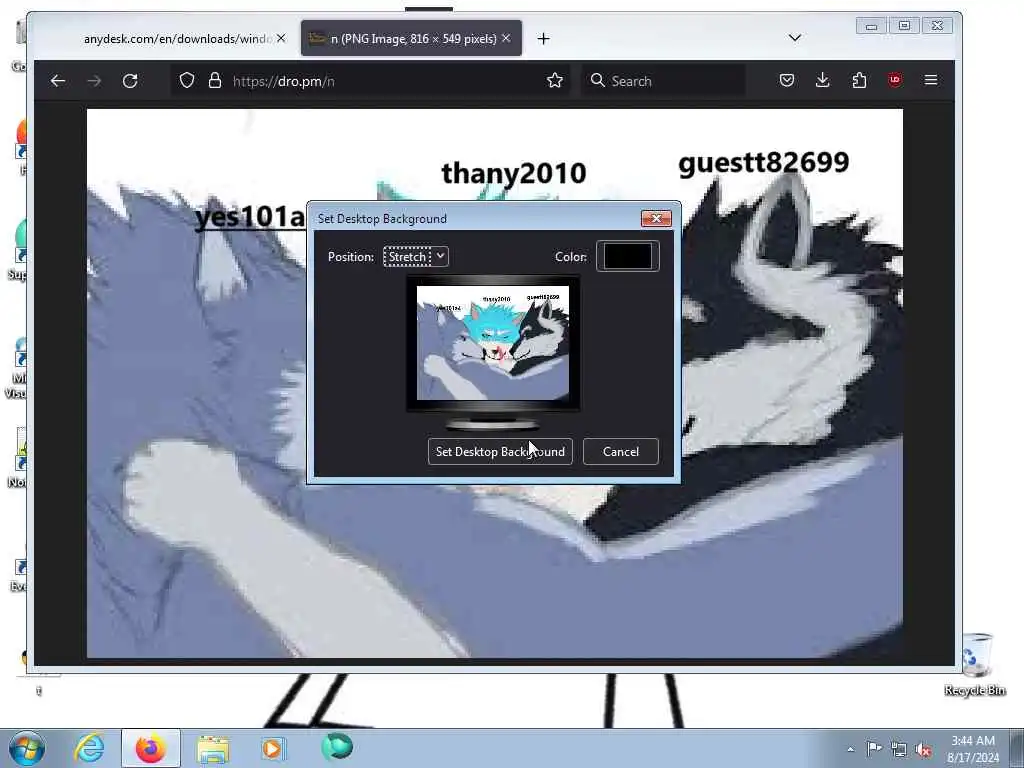Viewport: 1024px width, 768px height.
Task: Open the Firefox hamburger application menu
Action: (x=931, y=80)
